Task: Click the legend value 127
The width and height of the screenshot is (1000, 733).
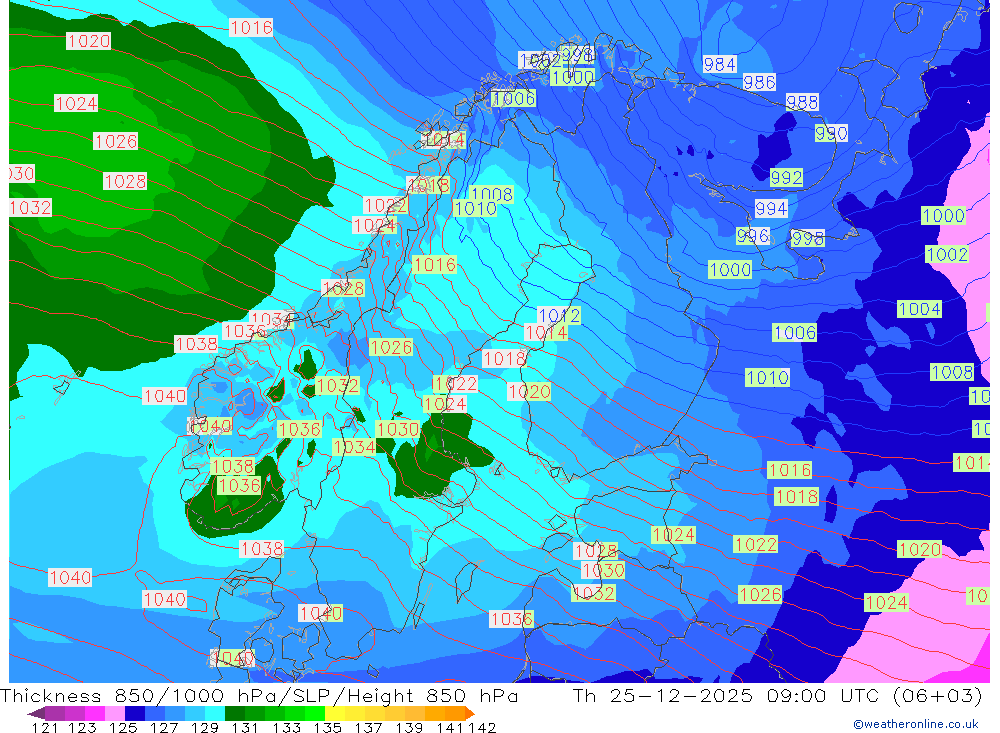Action: [x=164, y=727]
